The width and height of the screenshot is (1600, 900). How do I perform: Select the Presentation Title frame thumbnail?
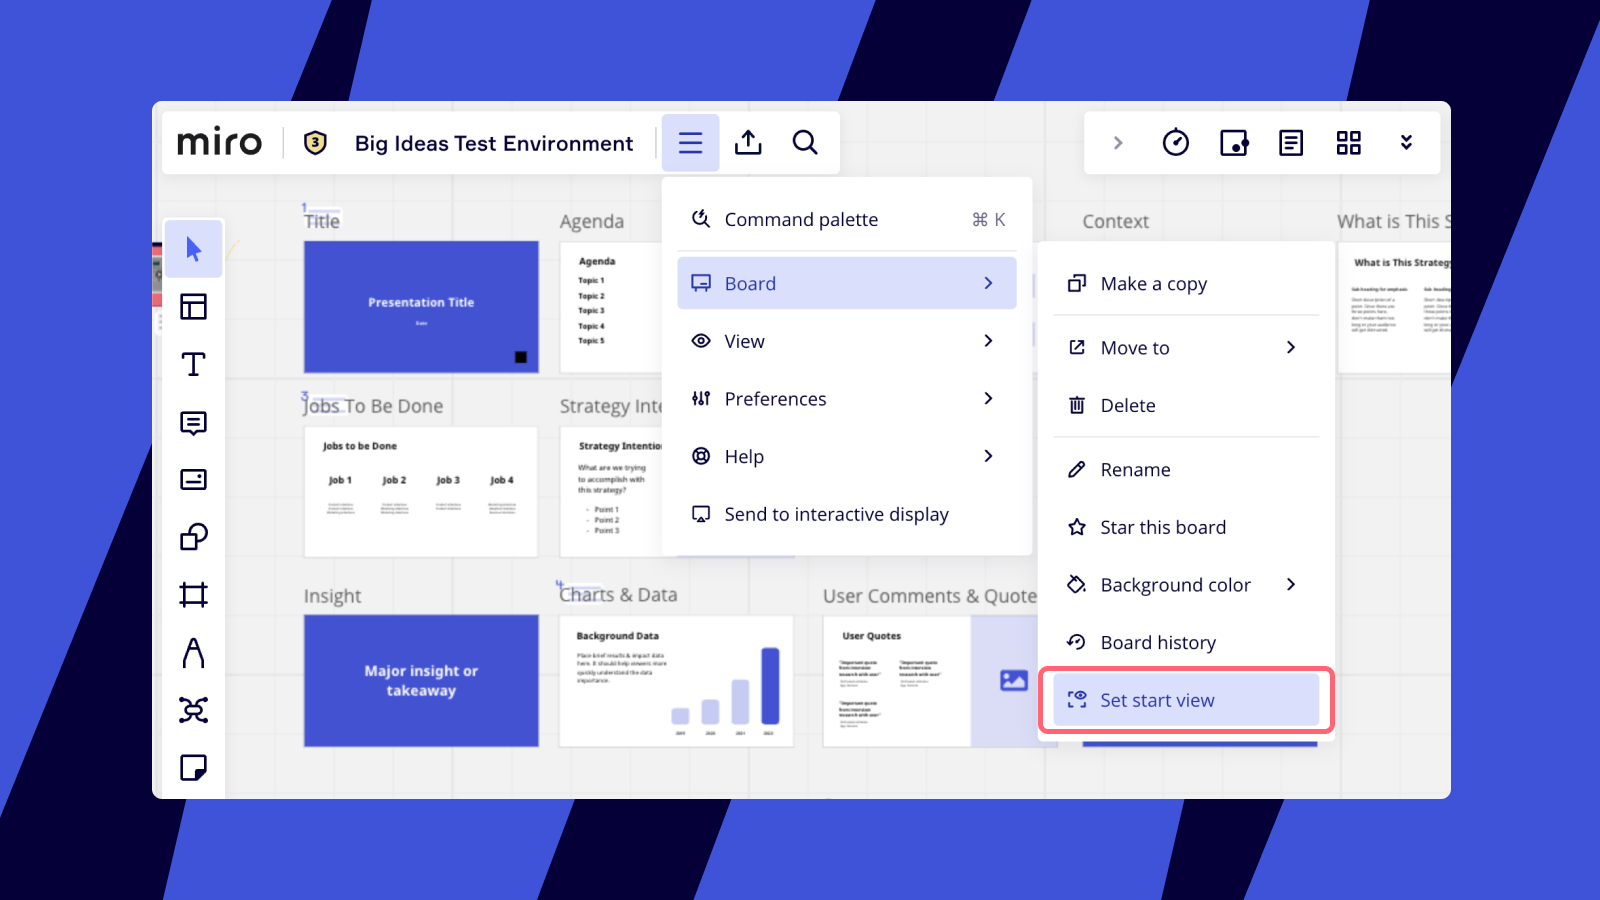click(421, 307)
